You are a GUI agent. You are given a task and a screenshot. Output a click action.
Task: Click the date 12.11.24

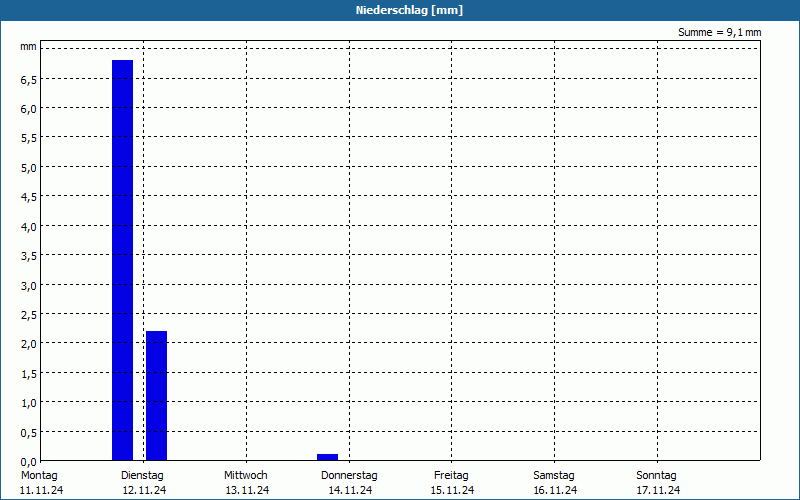[x=144, y=490]
